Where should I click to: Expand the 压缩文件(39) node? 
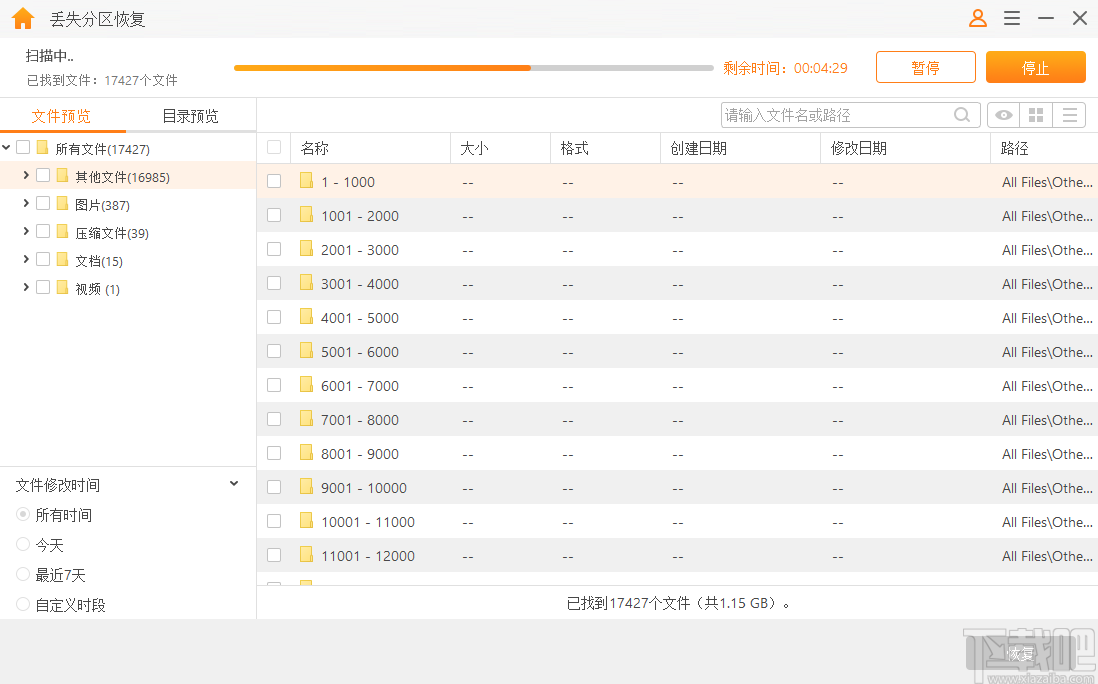[x=26, y=231]
